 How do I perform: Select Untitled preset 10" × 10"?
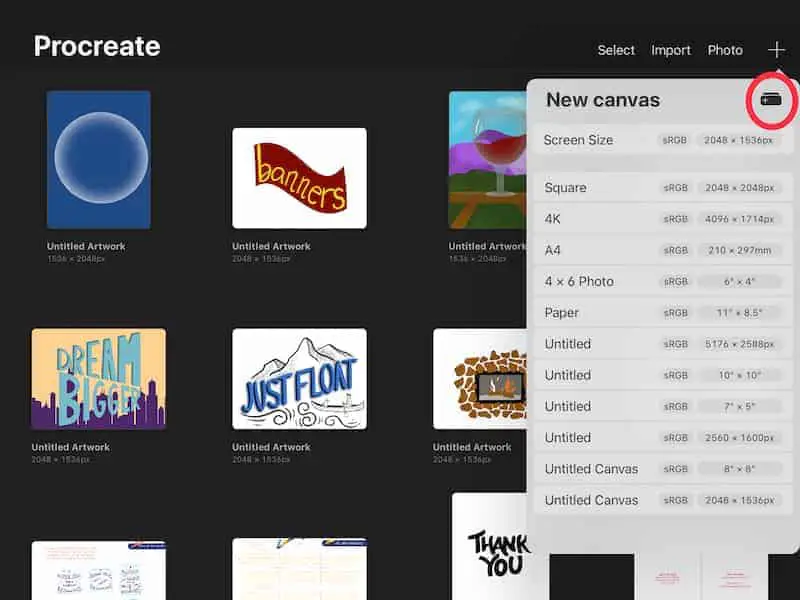click(x=663, y=375)
